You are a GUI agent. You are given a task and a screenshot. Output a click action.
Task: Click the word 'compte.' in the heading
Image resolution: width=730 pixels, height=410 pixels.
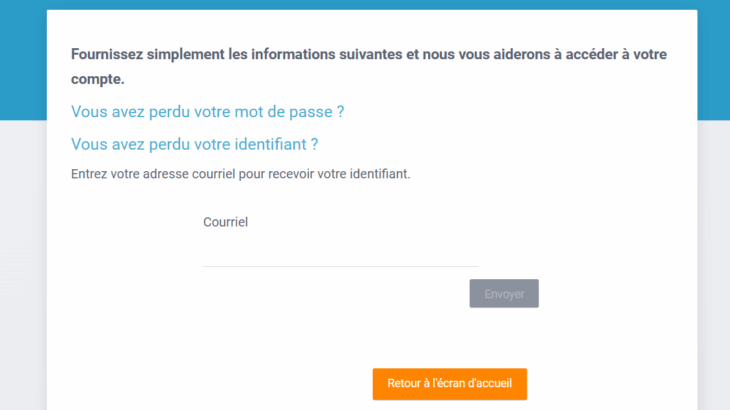tap(98, 76)
